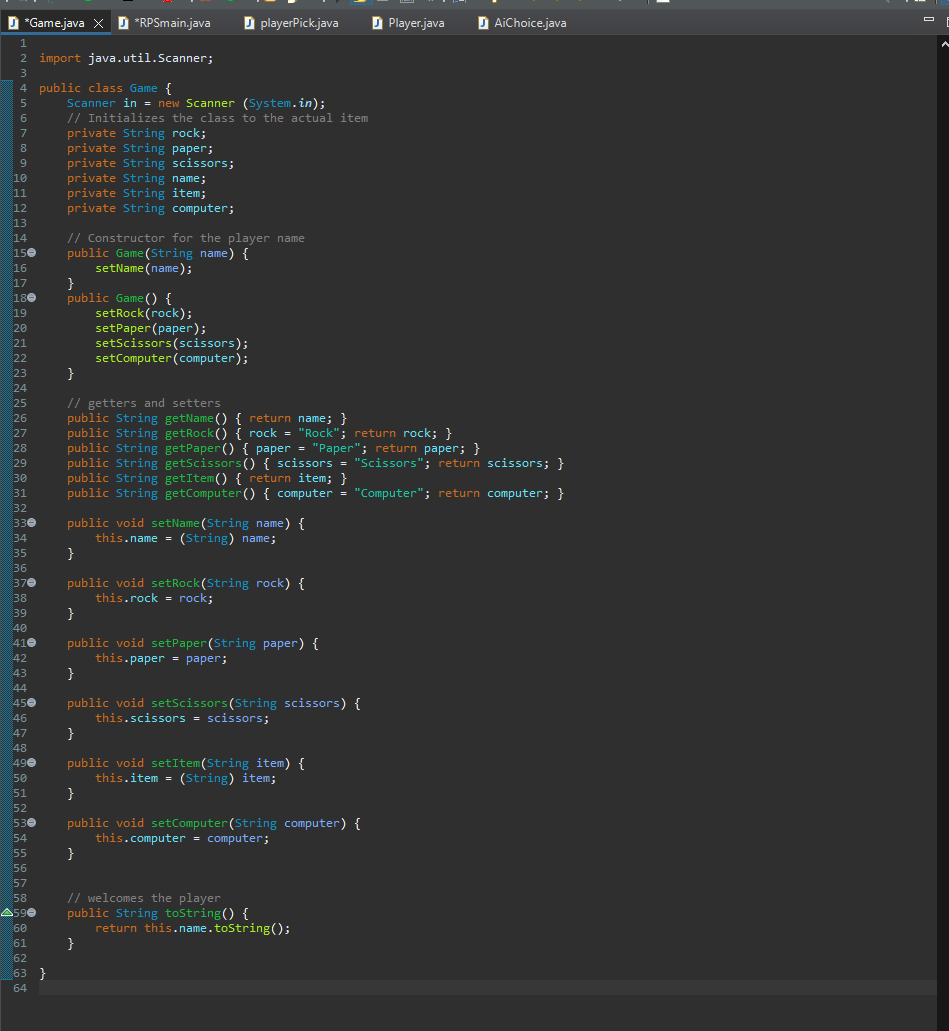Click the warning marker beside line 59
Viewport: 949px width, 1031px height.
[6, 912]
